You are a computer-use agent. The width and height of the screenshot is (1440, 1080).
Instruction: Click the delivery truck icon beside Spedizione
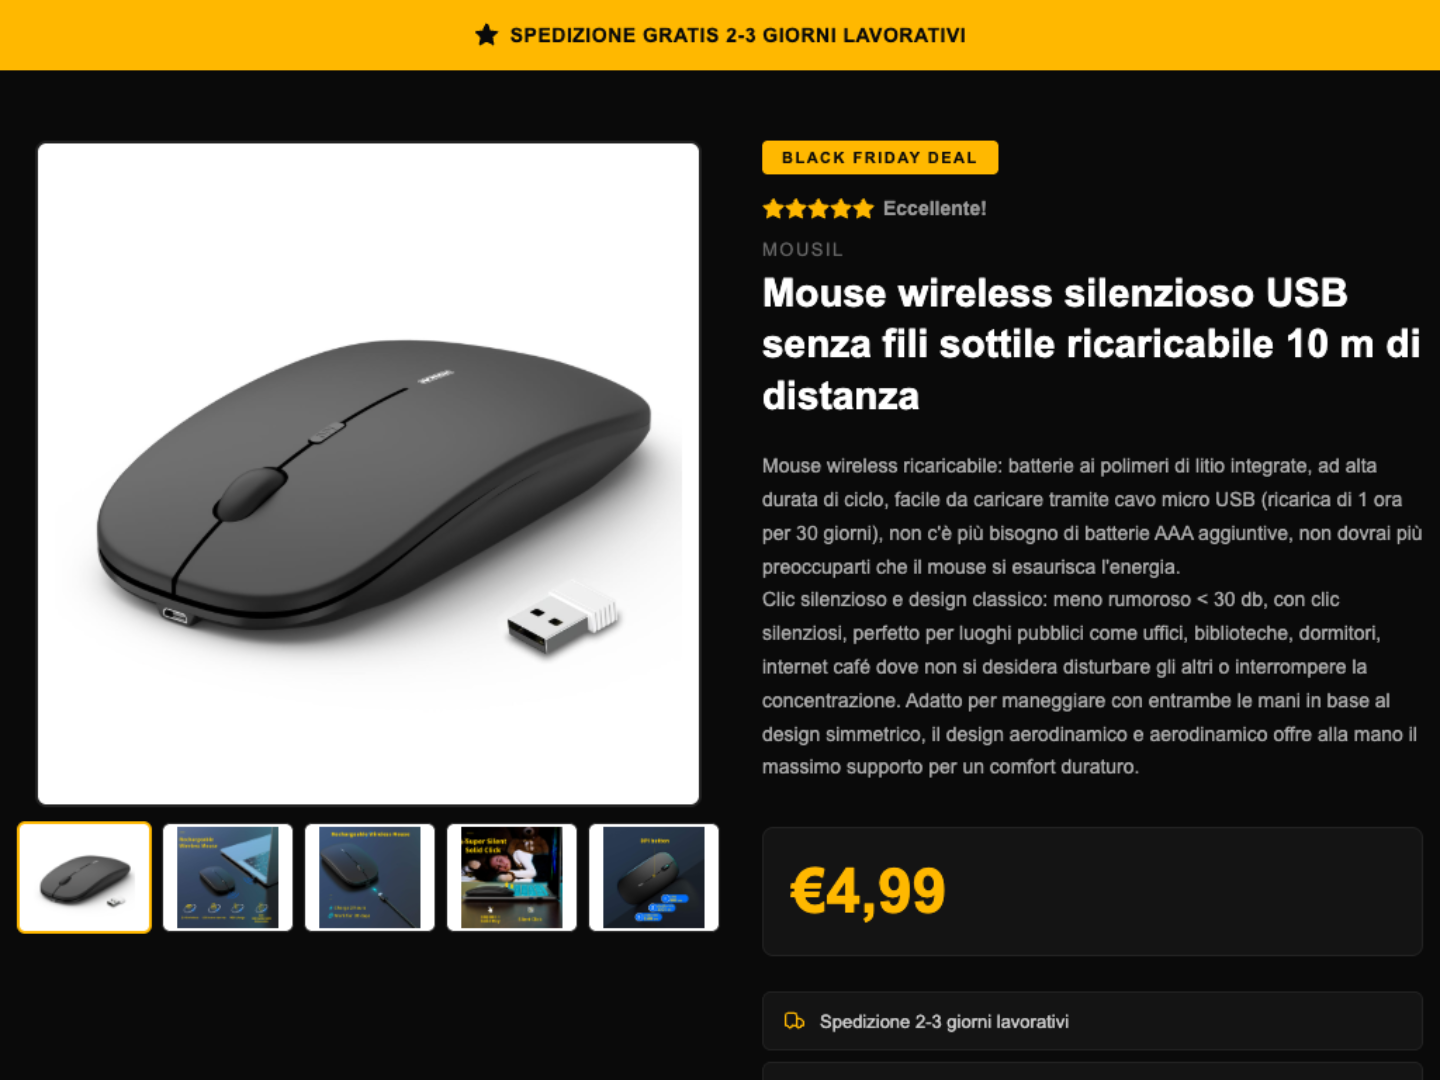[x=794, y=1021]
